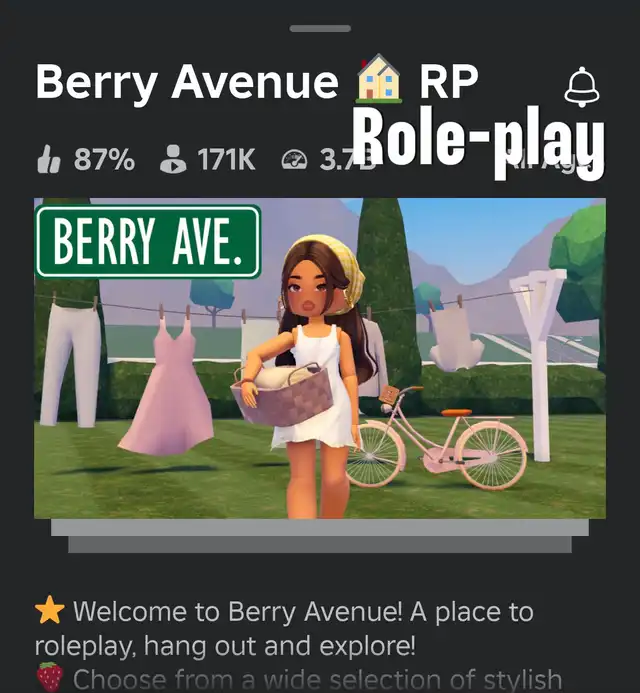Tap the notification bell icon

pyautogui.click(x=582, y=87)
